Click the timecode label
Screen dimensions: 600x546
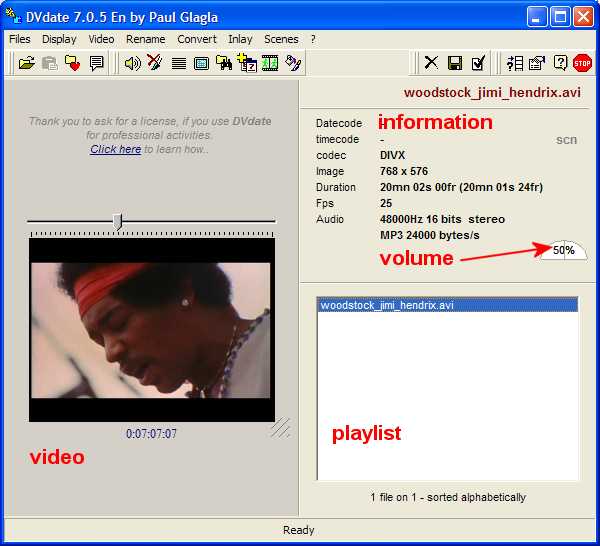(338, 139)
